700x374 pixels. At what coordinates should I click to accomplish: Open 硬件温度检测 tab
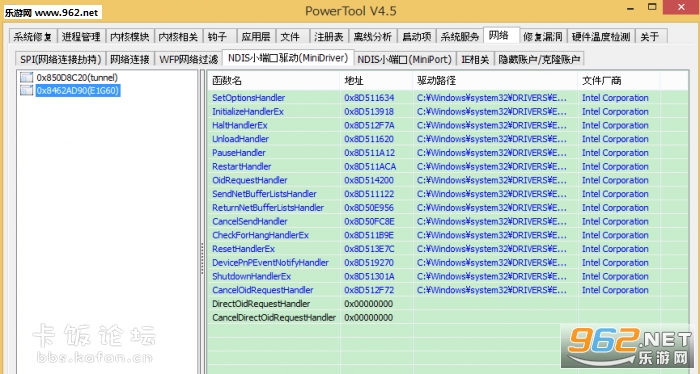click(601, 37)
